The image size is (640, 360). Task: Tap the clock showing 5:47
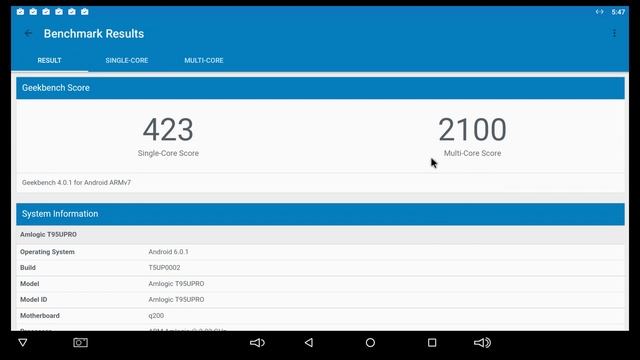618,12
